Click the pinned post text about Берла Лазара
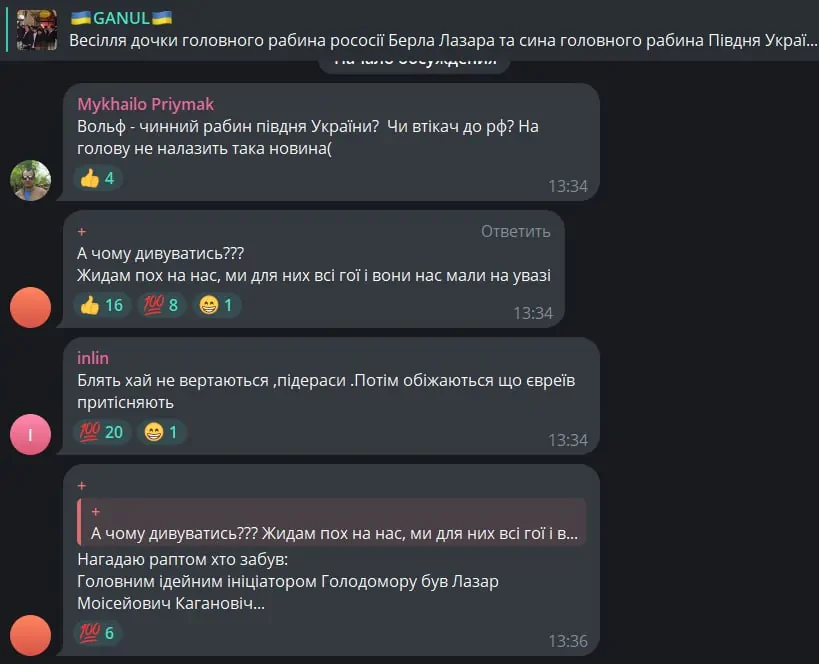 click(x=443, y=41)
